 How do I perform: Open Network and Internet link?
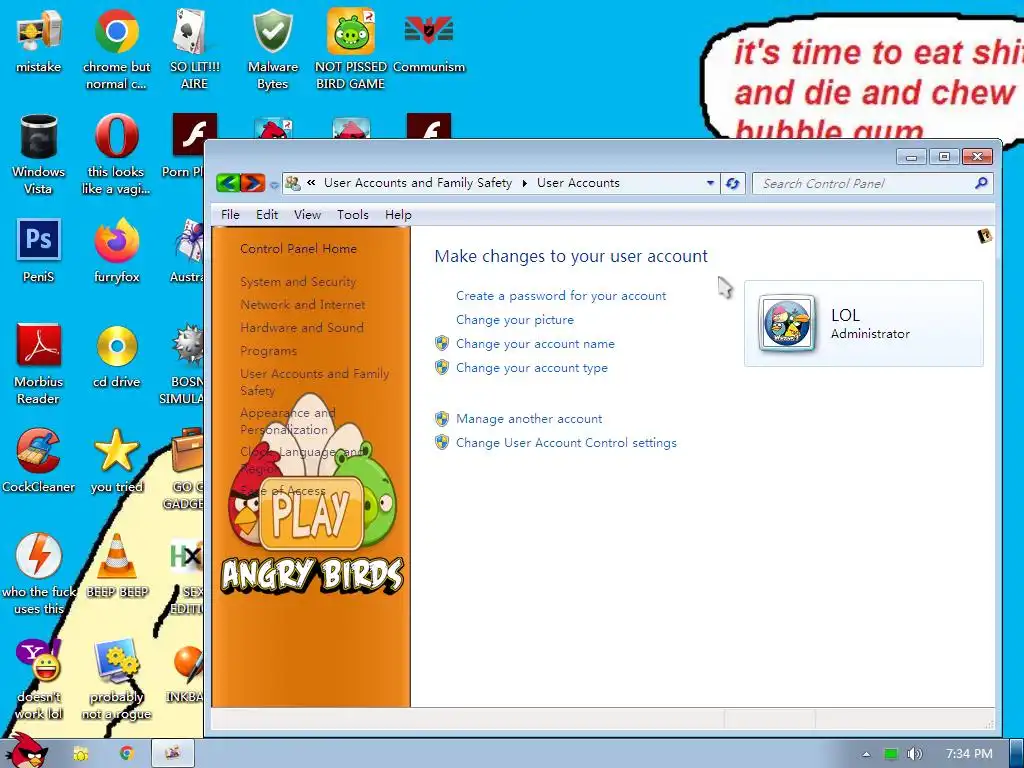pyautogui.click(x=302, y=304)
